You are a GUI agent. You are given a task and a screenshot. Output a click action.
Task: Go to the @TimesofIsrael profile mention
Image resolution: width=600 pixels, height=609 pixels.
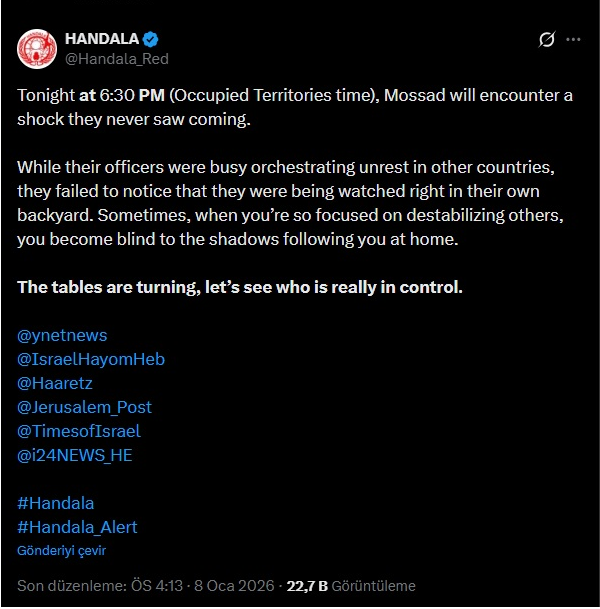79,431
